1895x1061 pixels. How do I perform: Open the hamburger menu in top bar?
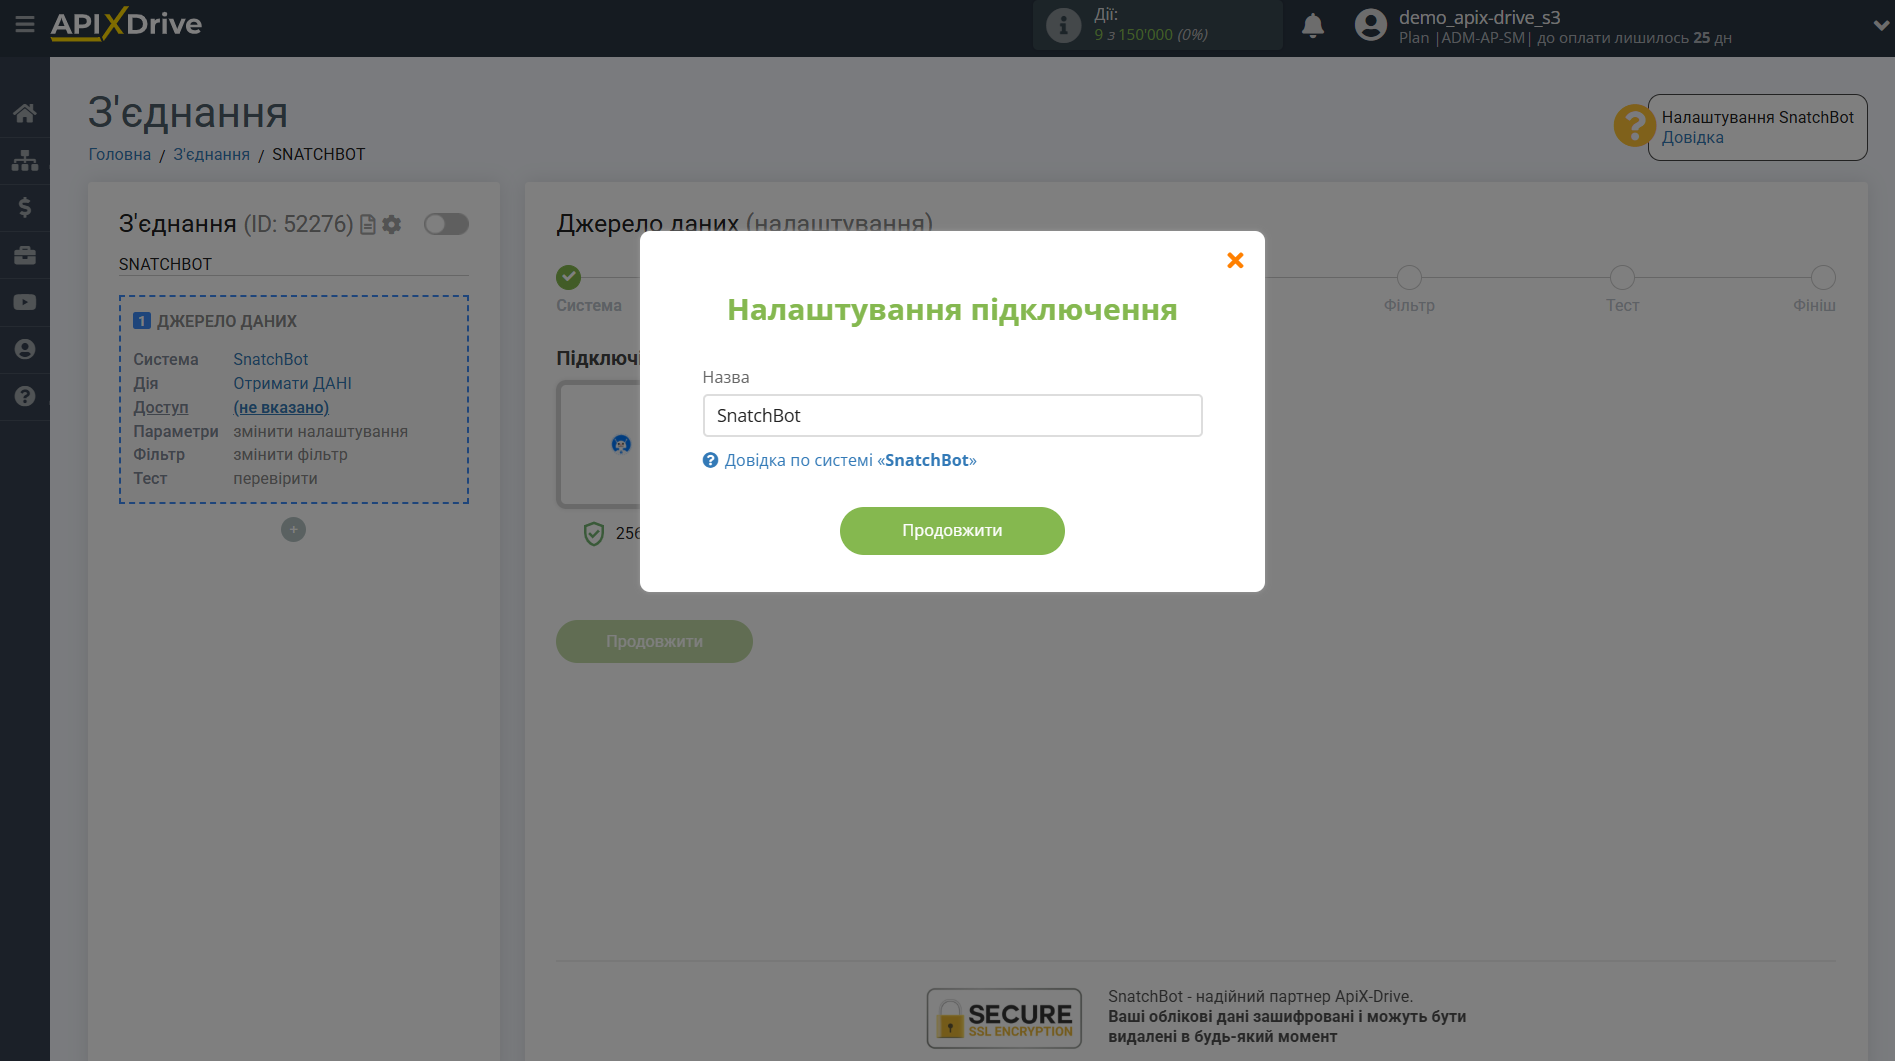[x=25, y=24]
